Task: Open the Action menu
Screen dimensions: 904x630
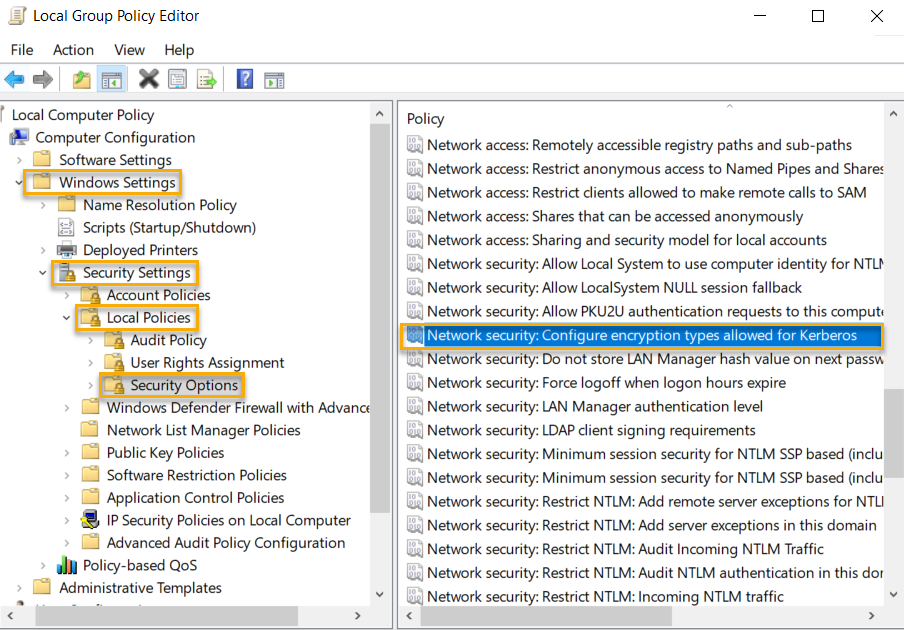Action: 73,49
